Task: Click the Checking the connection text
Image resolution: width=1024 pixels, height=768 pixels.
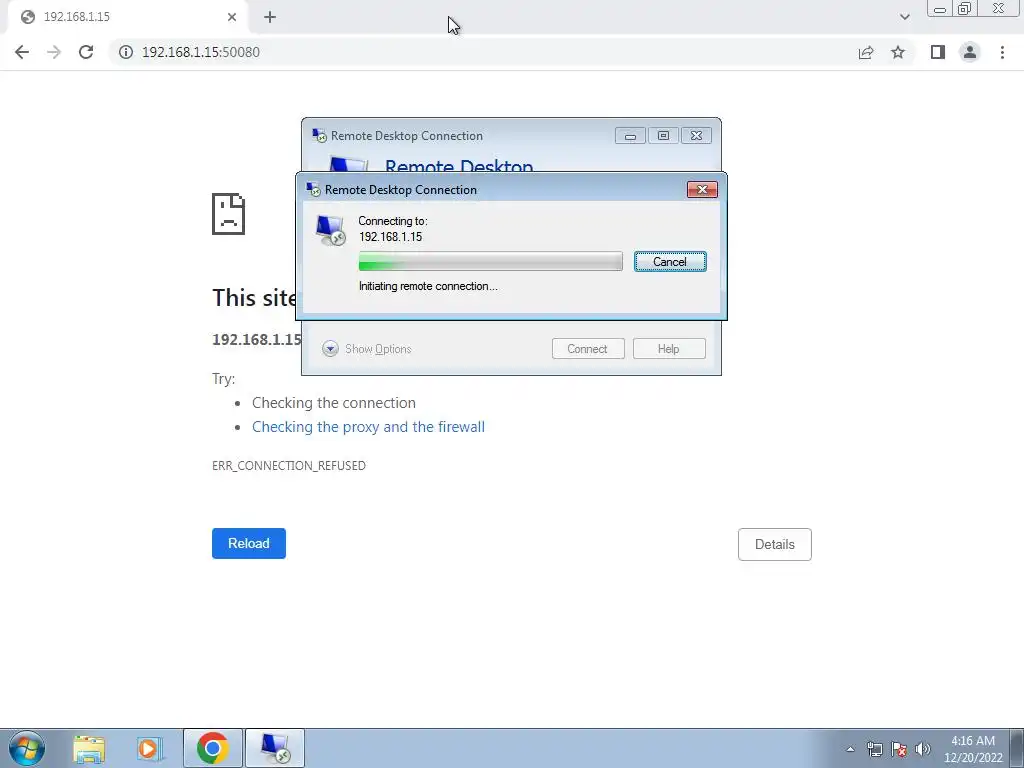Action: [x=334, y=403]
